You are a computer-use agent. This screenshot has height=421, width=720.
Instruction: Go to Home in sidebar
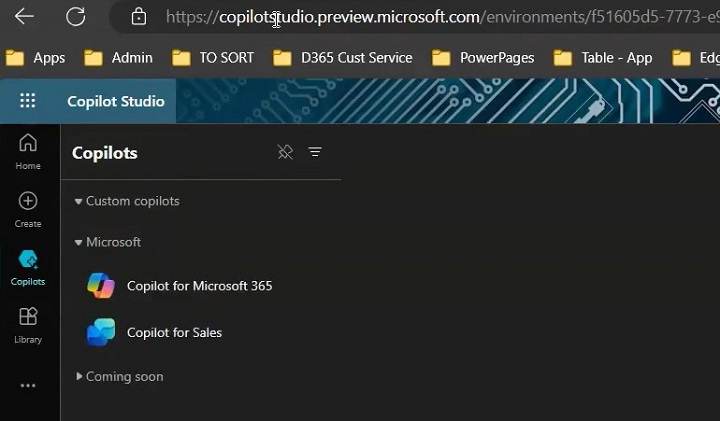(x=28, y=150)
